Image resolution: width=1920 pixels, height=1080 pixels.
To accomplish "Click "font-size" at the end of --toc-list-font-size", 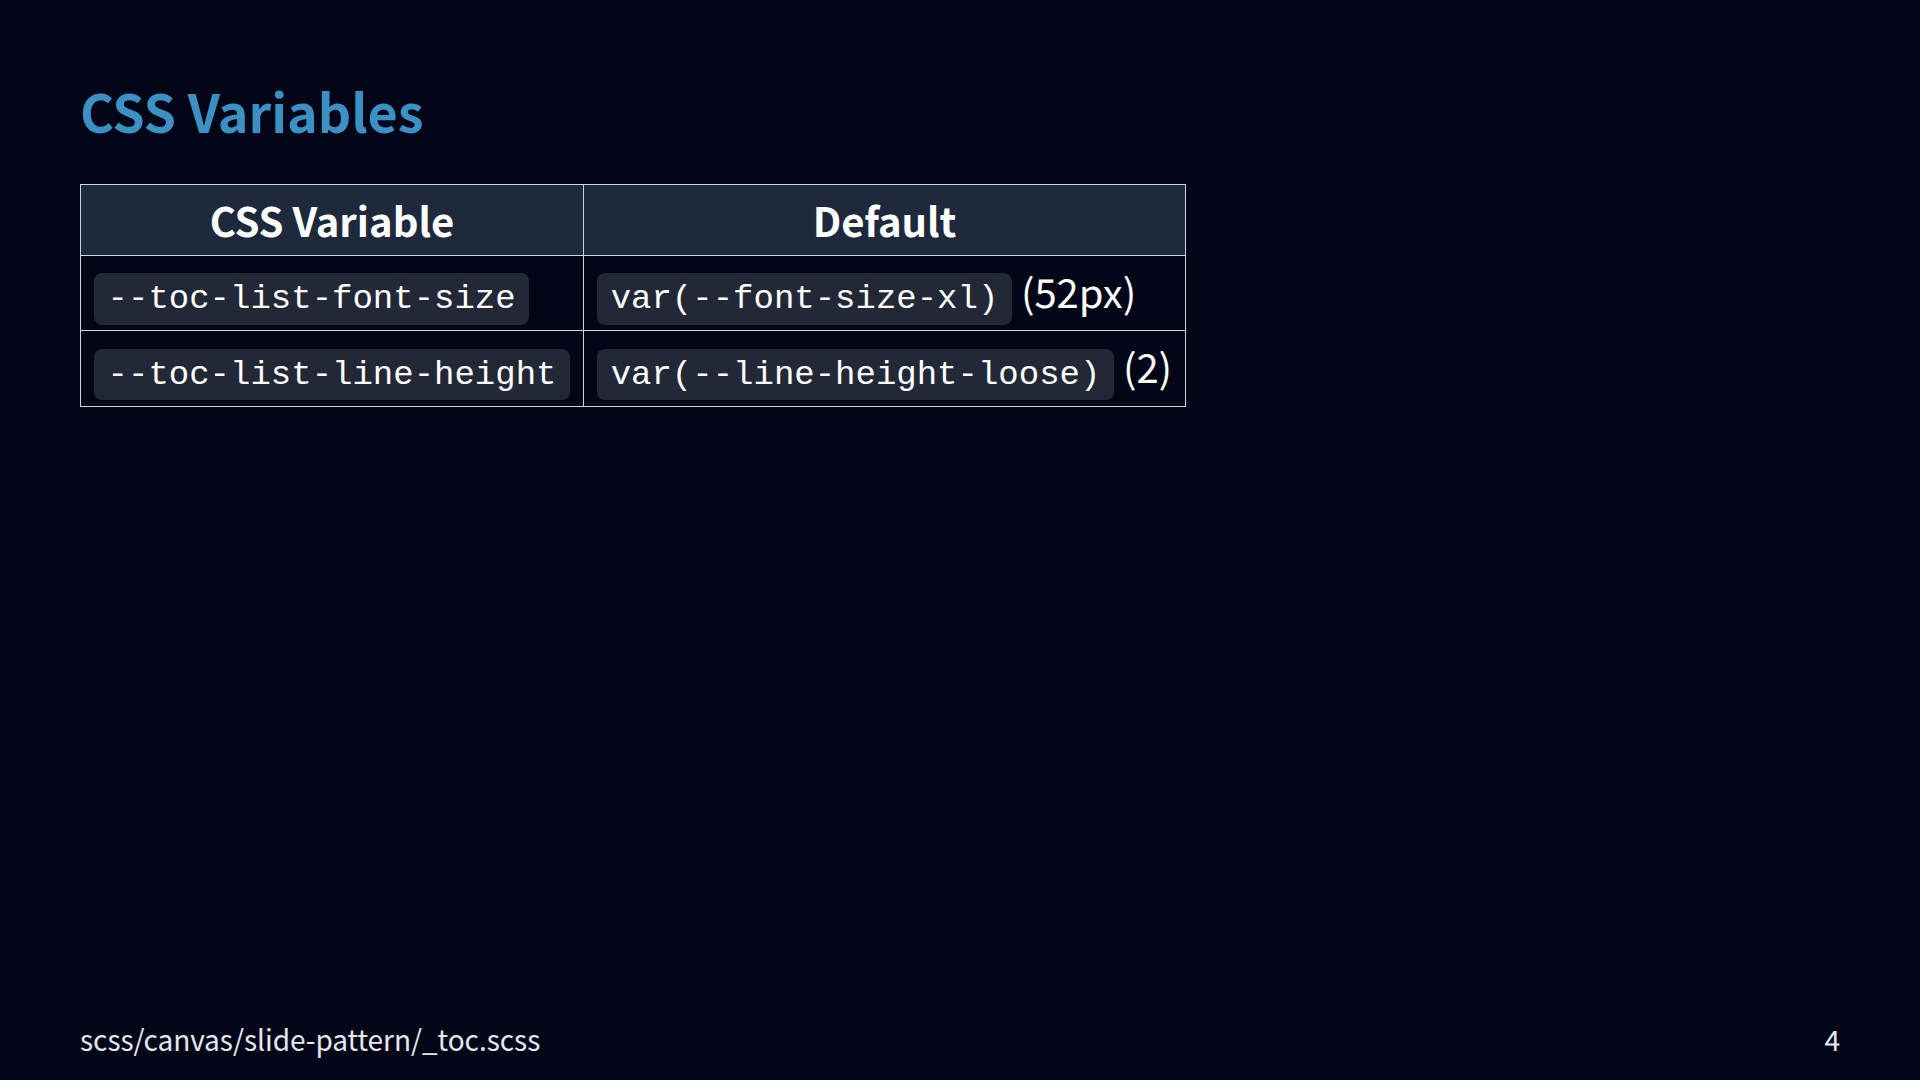I will pyautogui.click(x=423, y=298).
